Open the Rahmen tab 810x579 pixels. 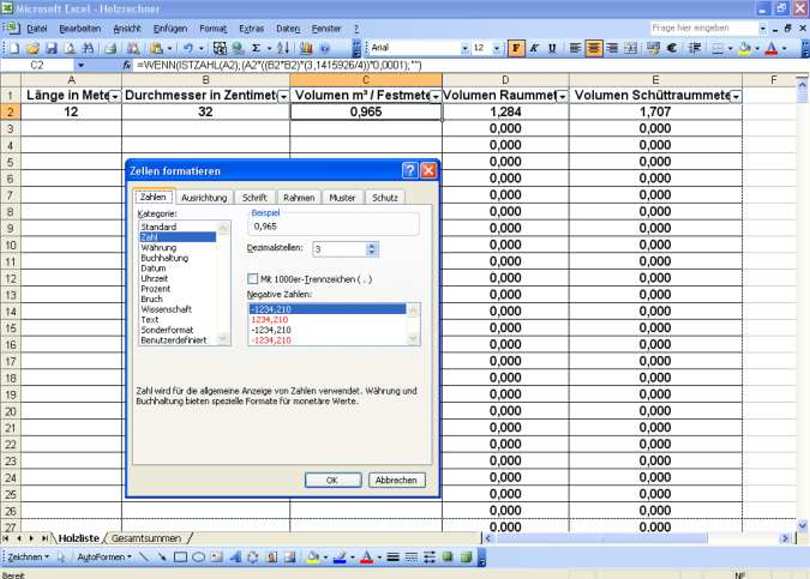pos(298,198)
